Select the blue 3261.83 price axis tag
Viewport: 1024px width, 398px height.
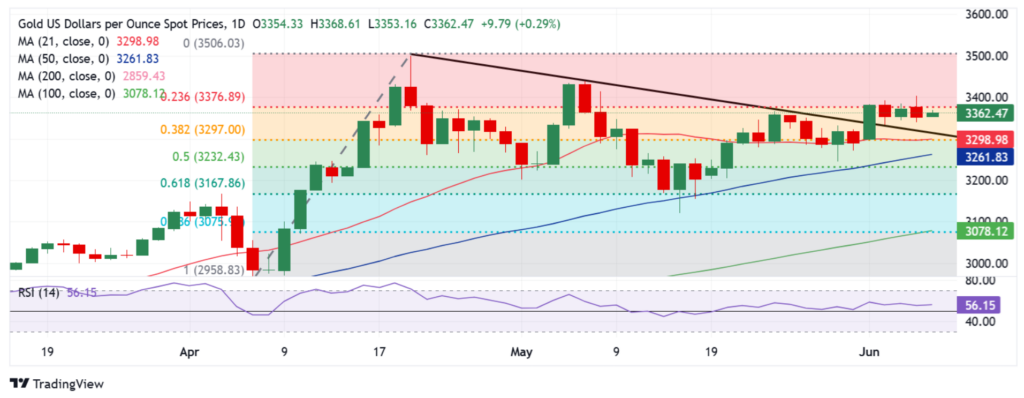(x=985, y=157)
